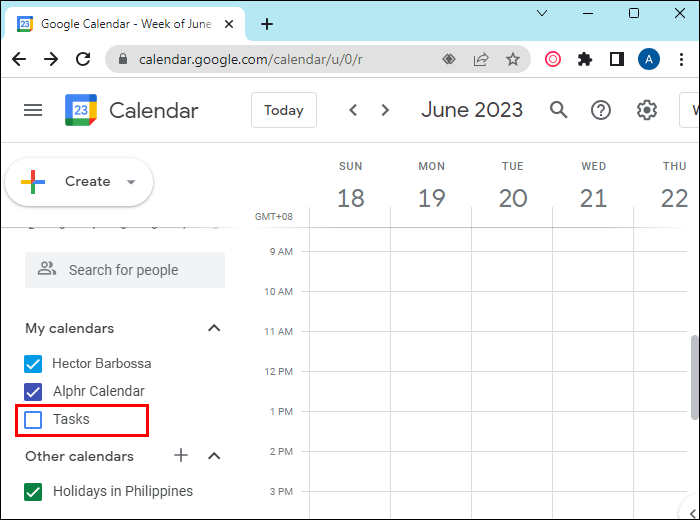Hide Holidays in Philippines calendar
700x520 pixels.
coord(33,492)
